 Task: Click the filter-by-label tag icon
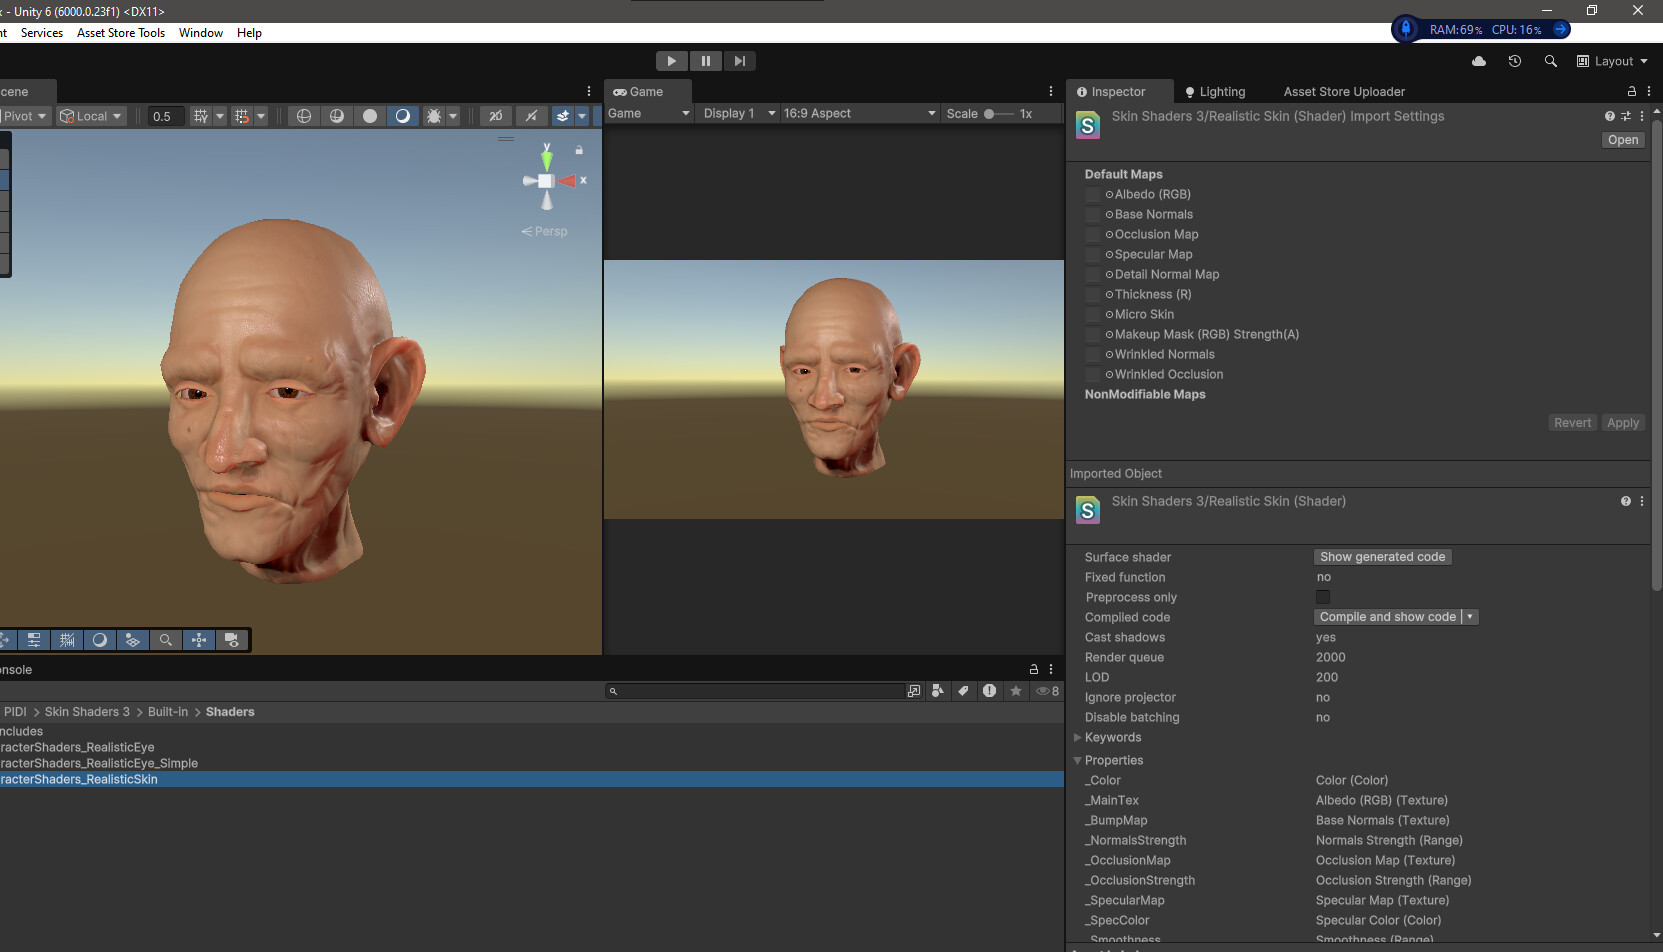963,690
